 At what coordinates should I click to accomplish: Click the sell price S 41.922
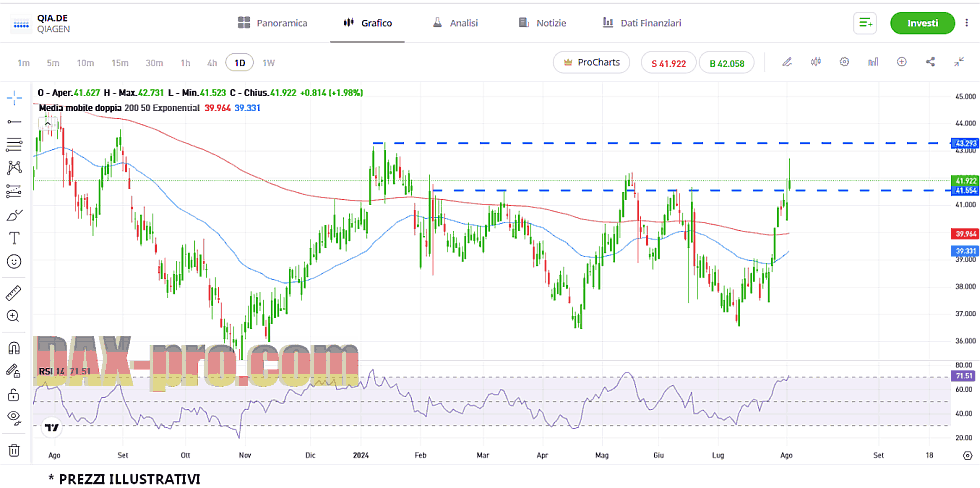(x=668, y=62)
